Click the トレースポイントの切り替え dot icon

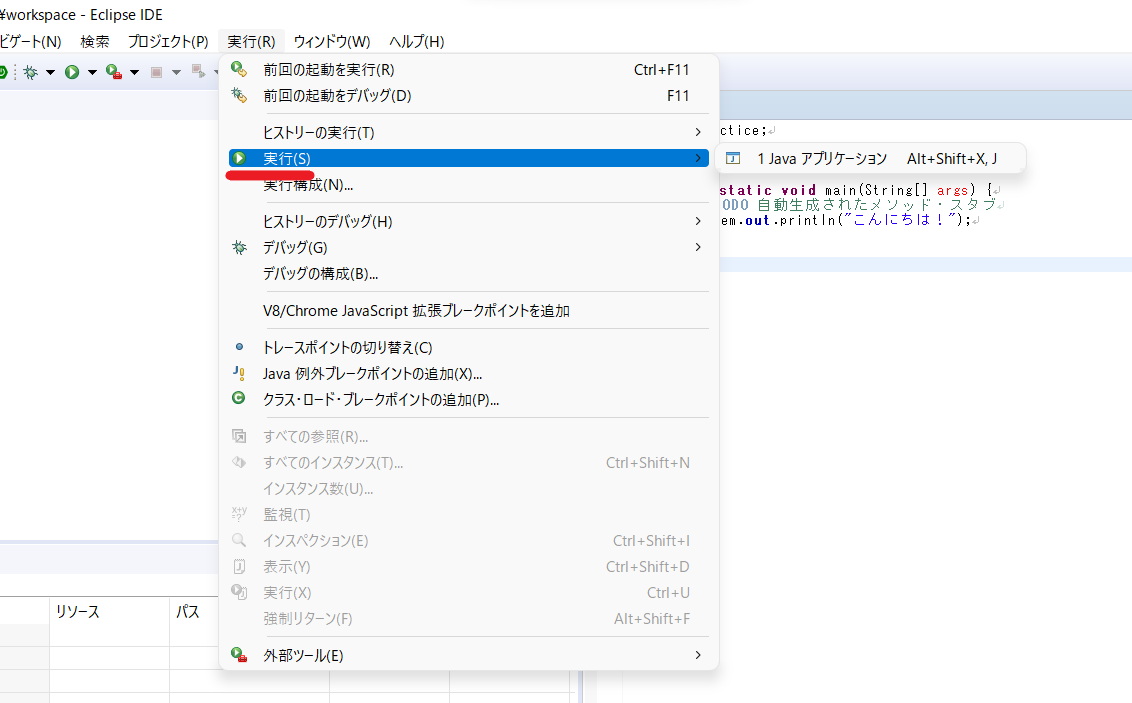point(240,347)
